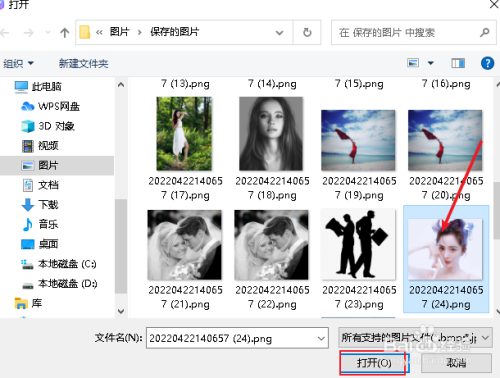Image resolution: width=500 pixels, height=378 pixels.
Task: Open 文档 folder in sidebar
Action: point(48,185)
